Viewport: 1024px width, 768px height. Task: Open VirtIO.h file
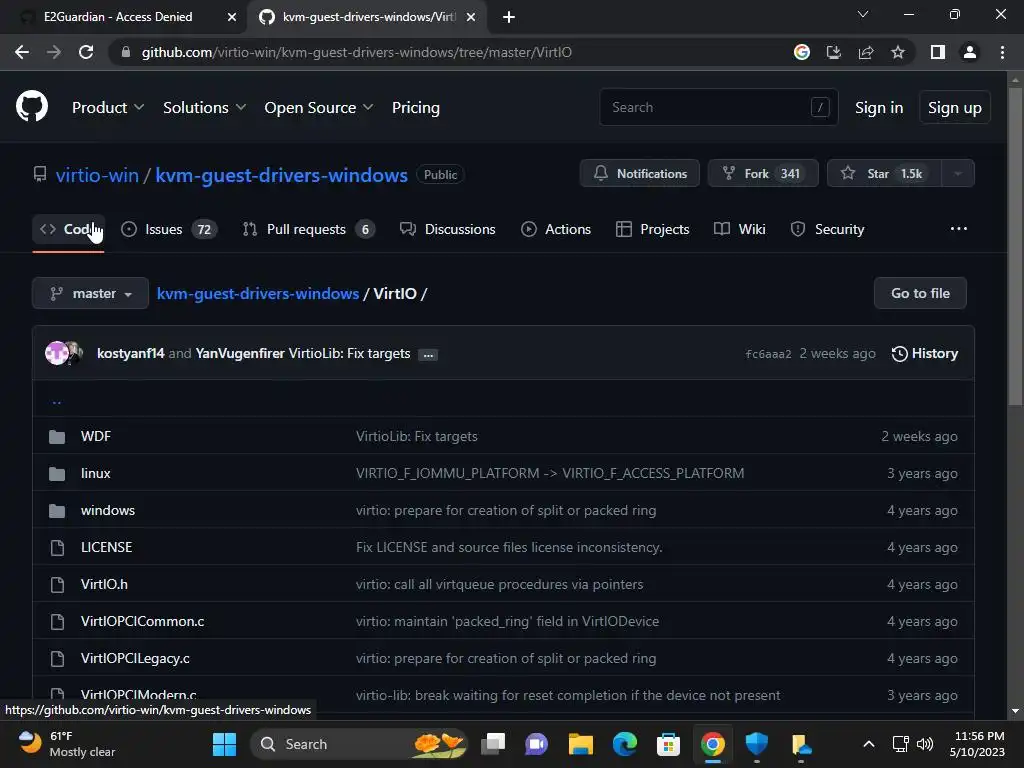tap(104, 584)
